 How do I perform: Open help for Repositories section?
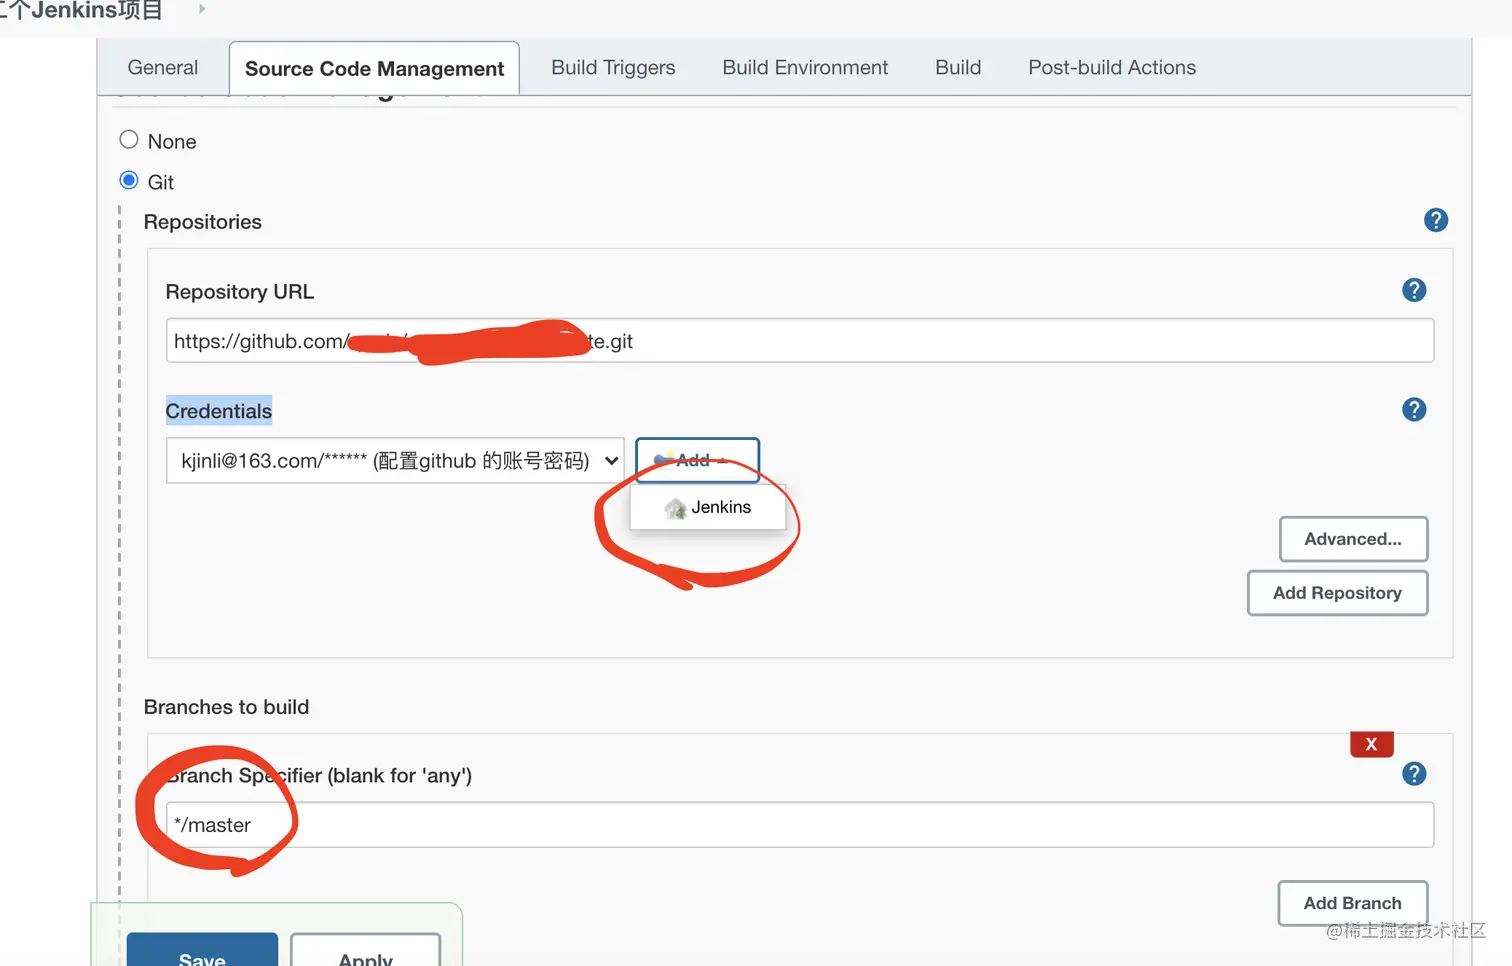[1436, 220]
